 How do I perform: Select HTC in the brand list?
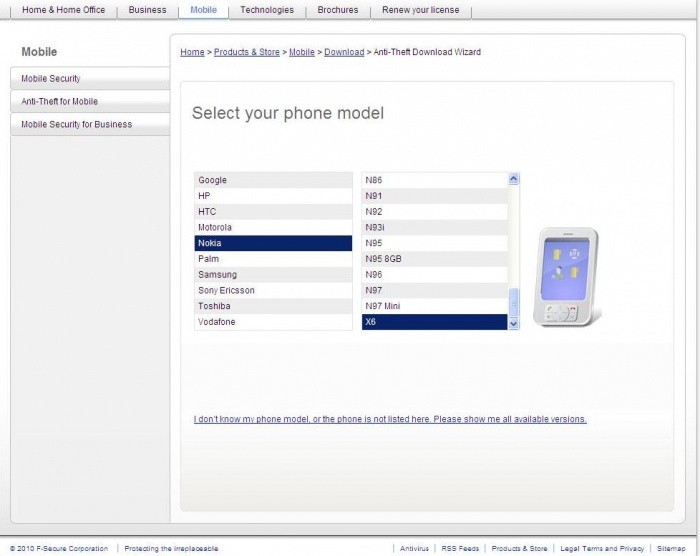coord(273,212)
